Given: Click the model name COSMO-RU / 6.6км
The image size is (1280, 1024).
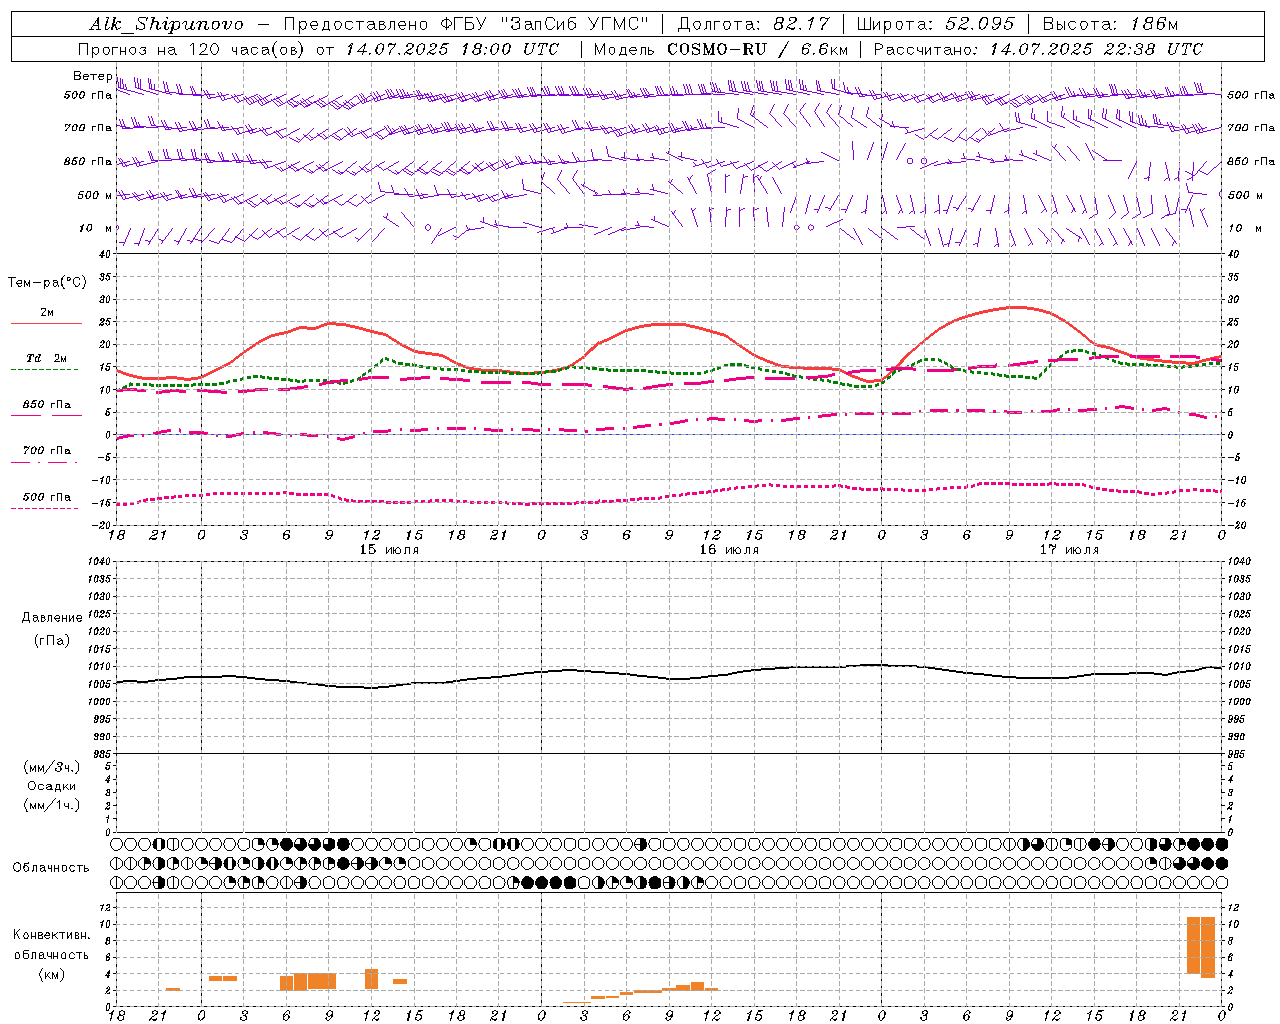Looking at the screenshot, I should [x=758, y=49].
